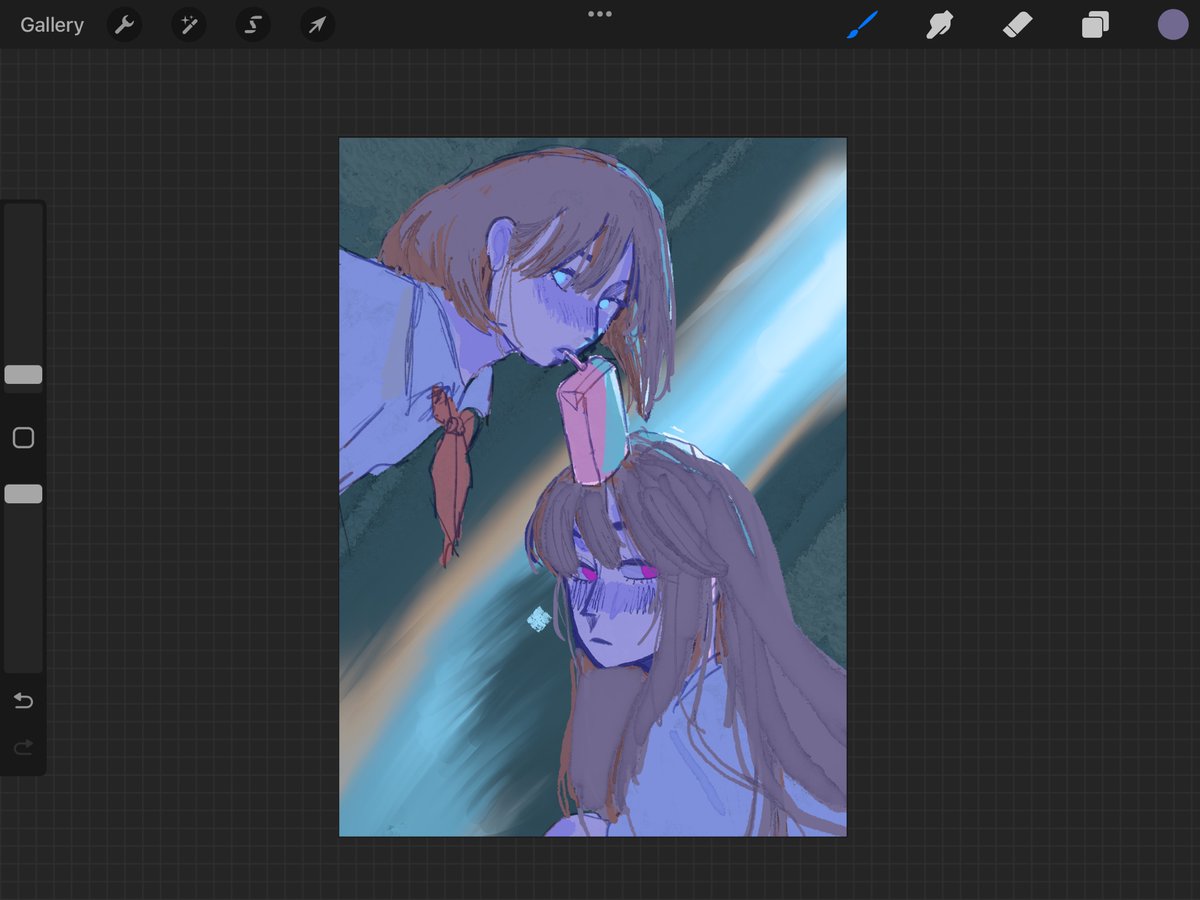
Task: Click the brush size slider handle
Action: tap(23, 375)
